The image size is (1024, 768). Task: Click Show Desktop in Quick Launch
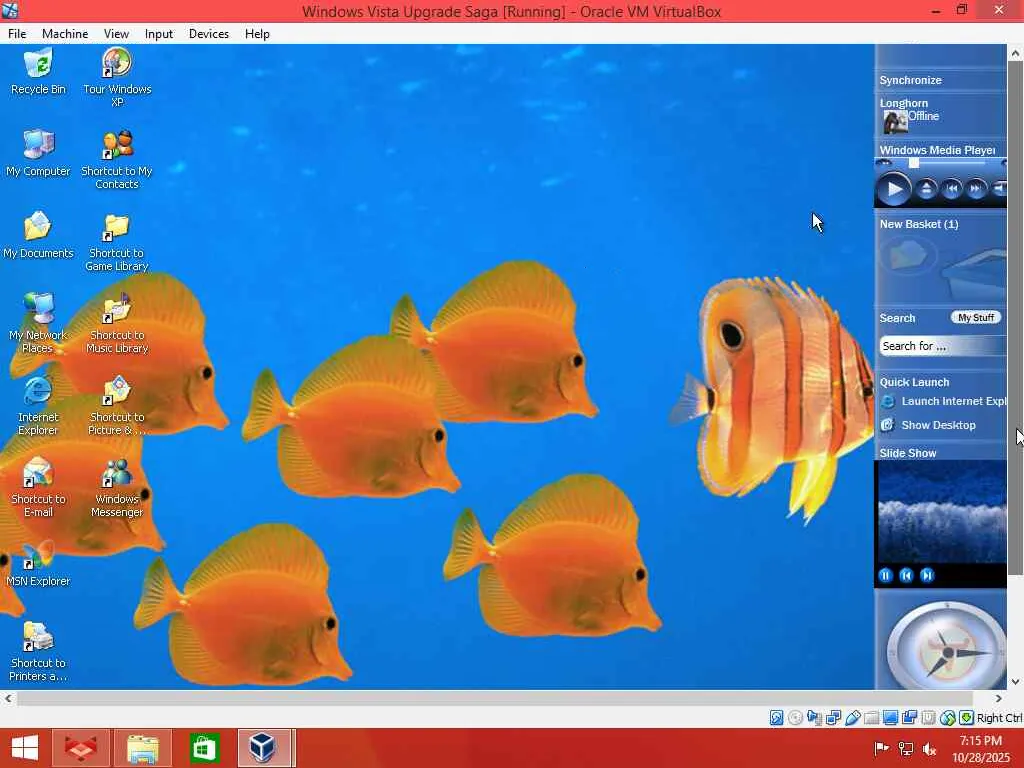928,424
